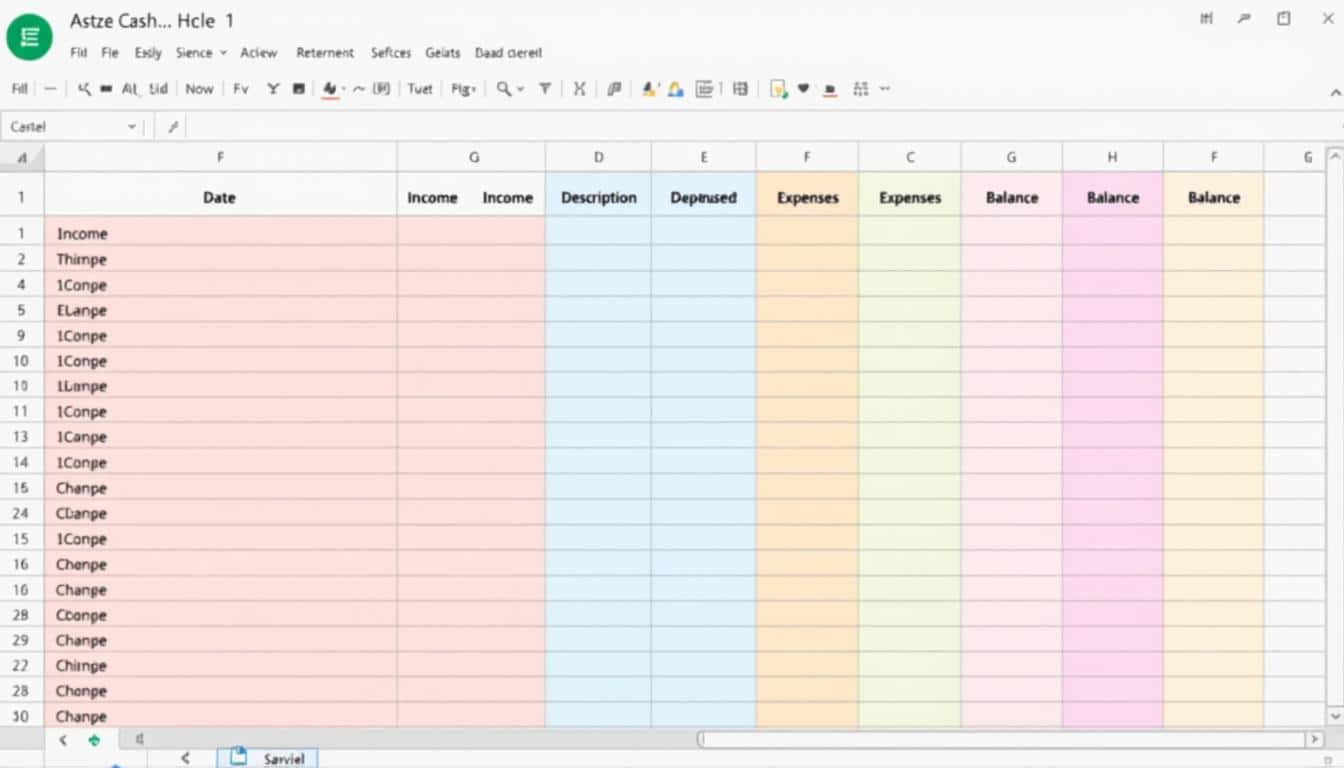The width and height of the screenshot is (1344, 768).
Task: Click the bracketed [H] toolbar icon
Action: (x=381, y=89)
